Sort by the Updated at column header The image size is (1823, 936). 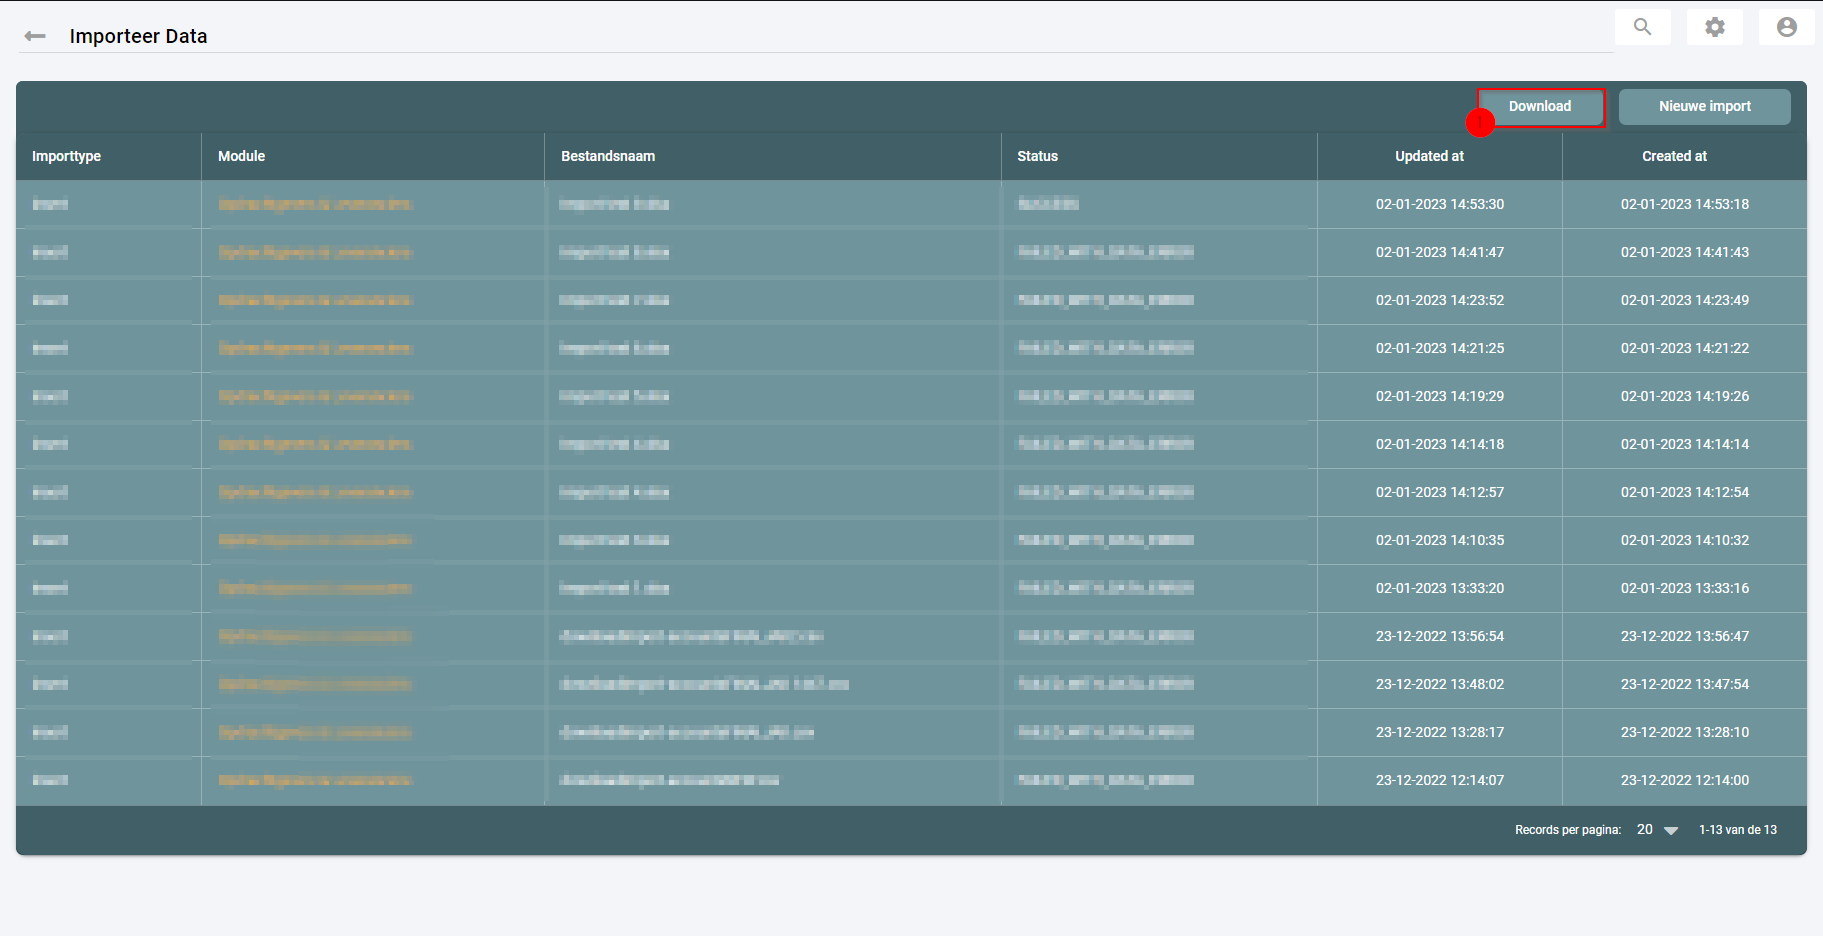click(1429, 156)
